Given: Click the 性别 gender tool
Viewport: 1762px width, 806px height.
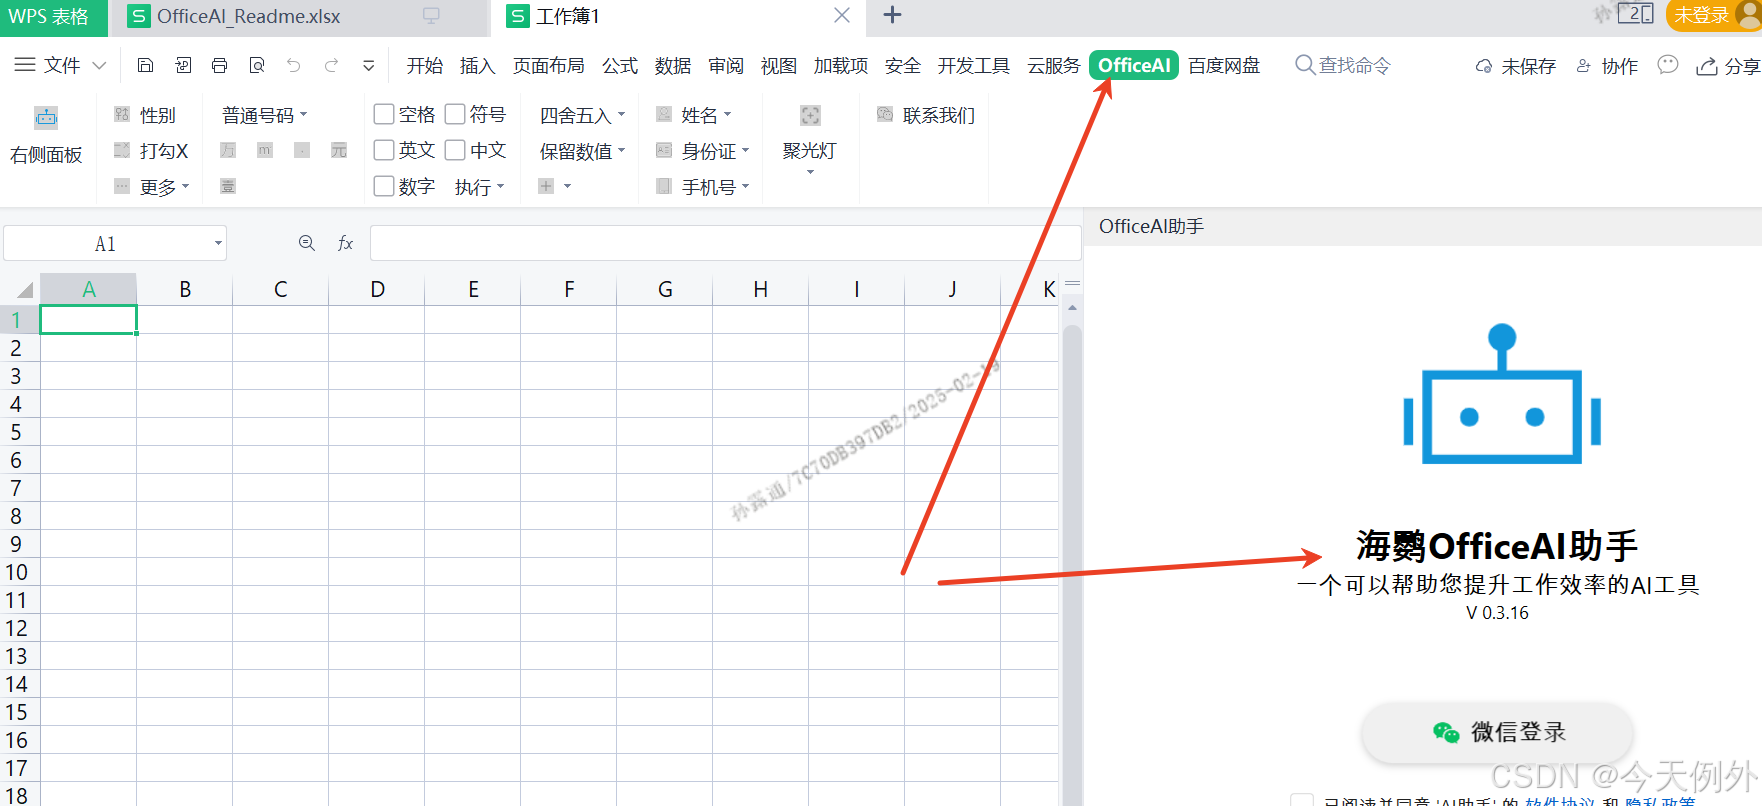Looking at the screenshot, I should 145,115.
